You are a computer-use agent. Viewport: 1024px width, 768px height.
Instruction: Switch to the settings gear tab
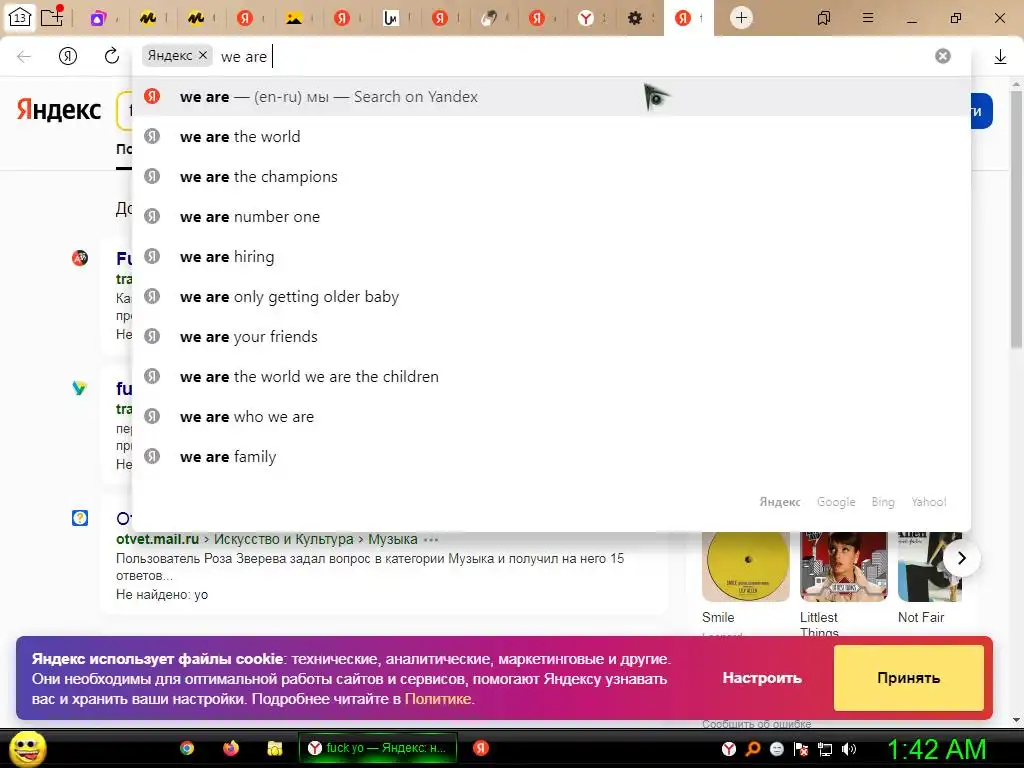click(x=635, y=18)
